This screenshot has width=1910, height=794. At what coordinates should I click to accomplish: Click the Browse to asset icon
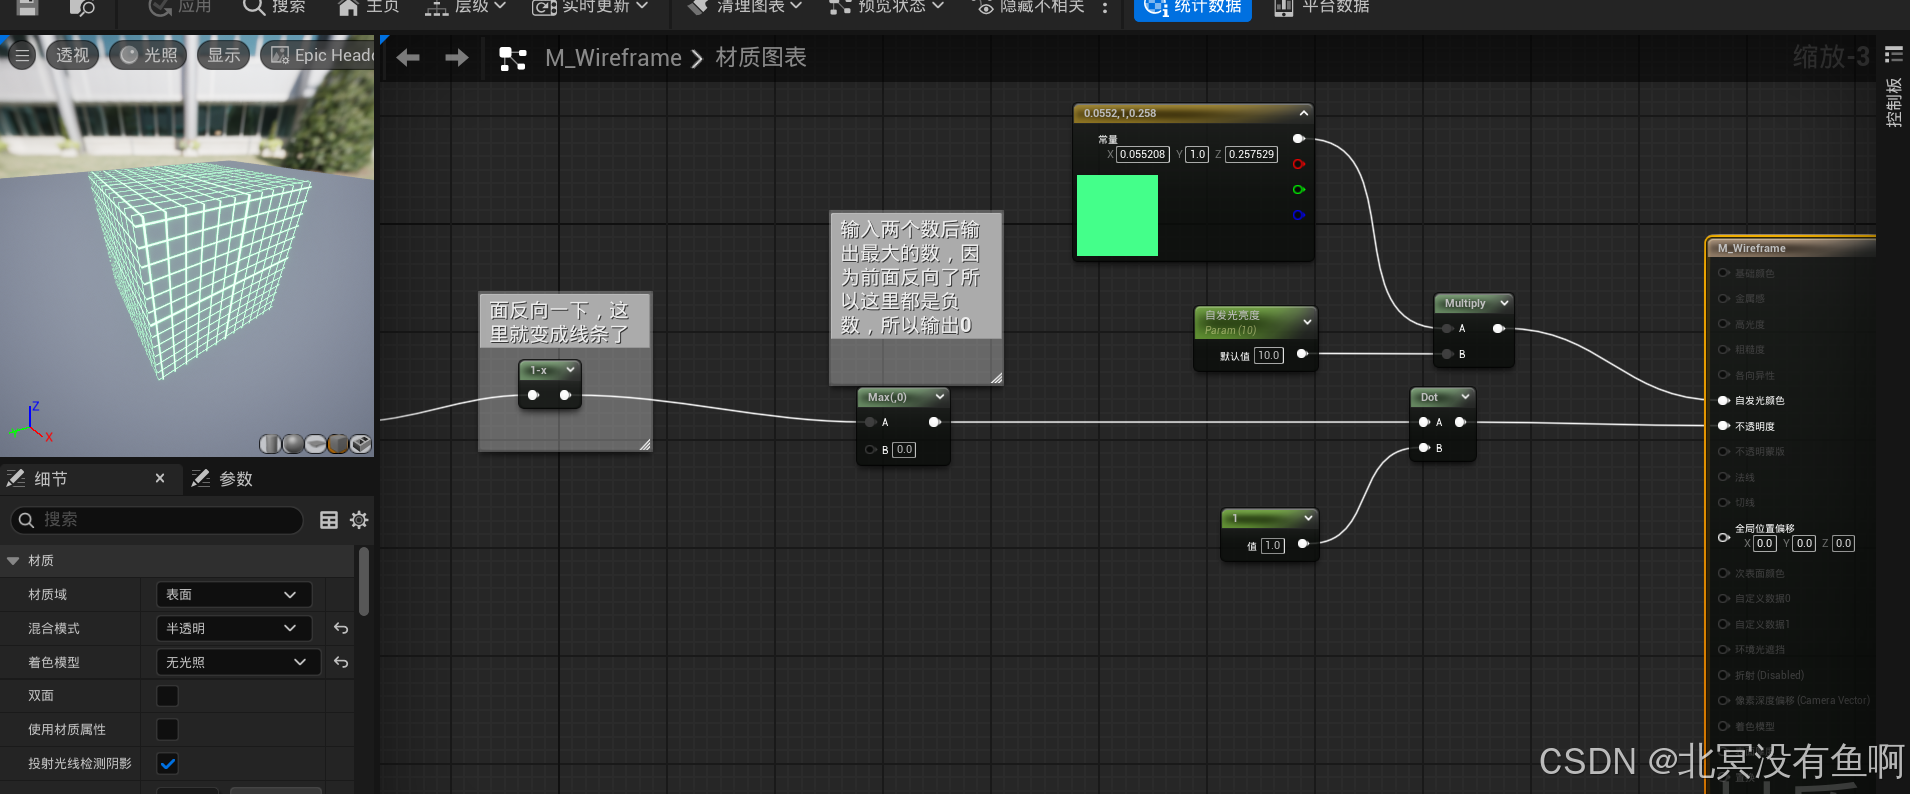point(83,7)
